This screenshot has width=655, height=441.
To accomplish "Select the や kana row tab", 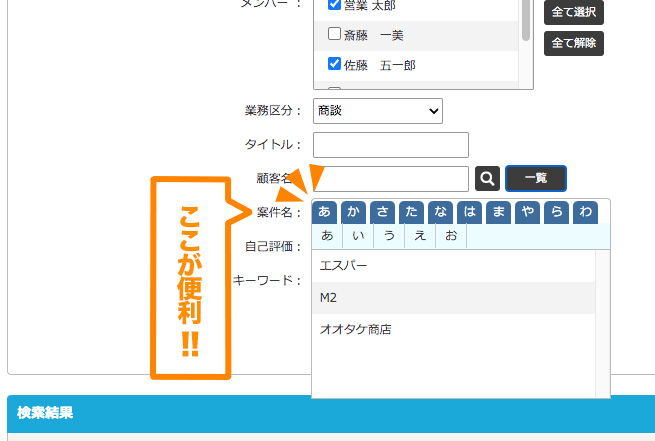I will (x=528, y=212).
